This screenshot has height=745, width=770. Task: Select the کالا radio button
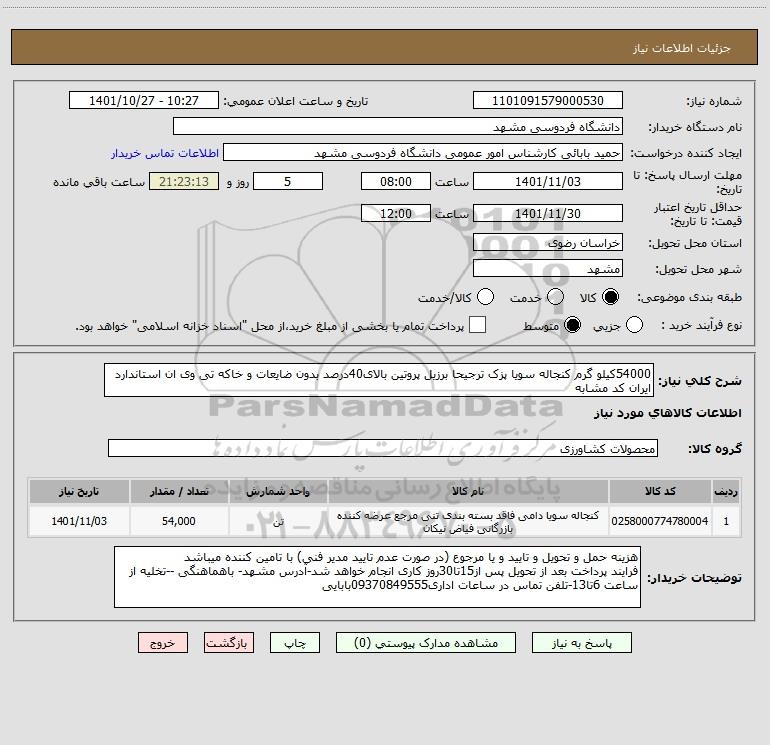[x=610, y=297]
